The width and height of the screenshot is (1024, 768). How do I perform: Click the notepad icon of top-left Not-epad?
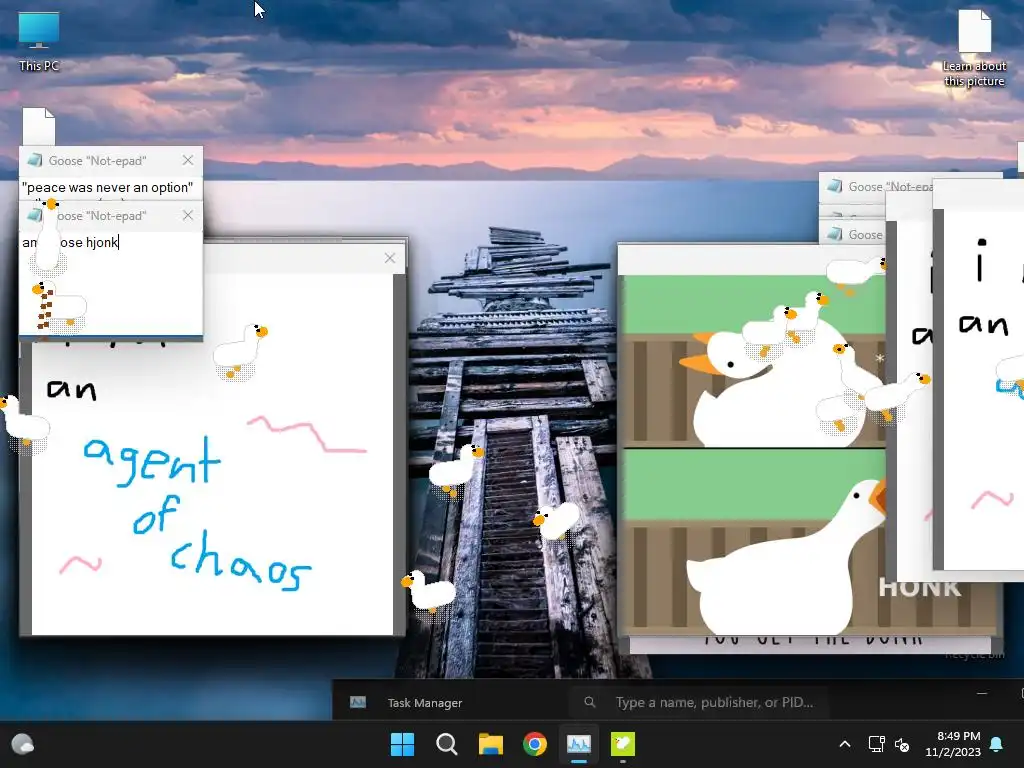pyautogui.click(x=35, y=160)
